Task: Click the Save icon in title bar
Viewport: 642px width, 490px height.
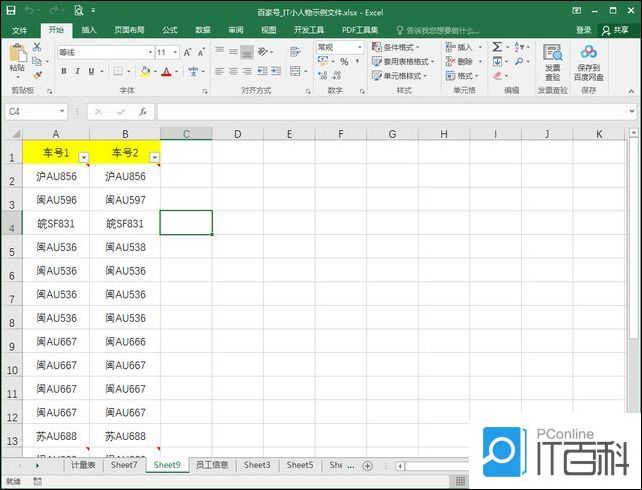Action: pyautogui.click(x=11, y=11)
